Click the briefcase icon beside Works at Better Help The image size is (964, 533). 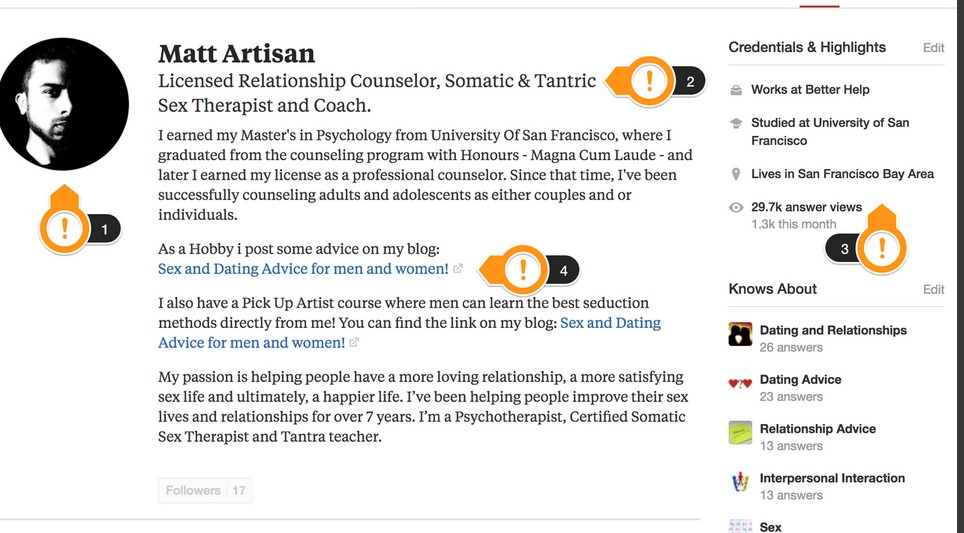(x=736, y=90)
